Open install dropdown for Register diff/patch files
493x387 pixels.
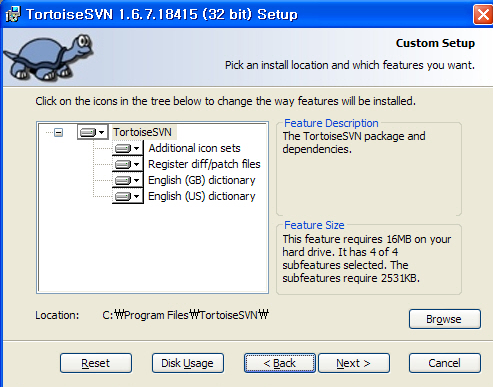pos(128,164)
